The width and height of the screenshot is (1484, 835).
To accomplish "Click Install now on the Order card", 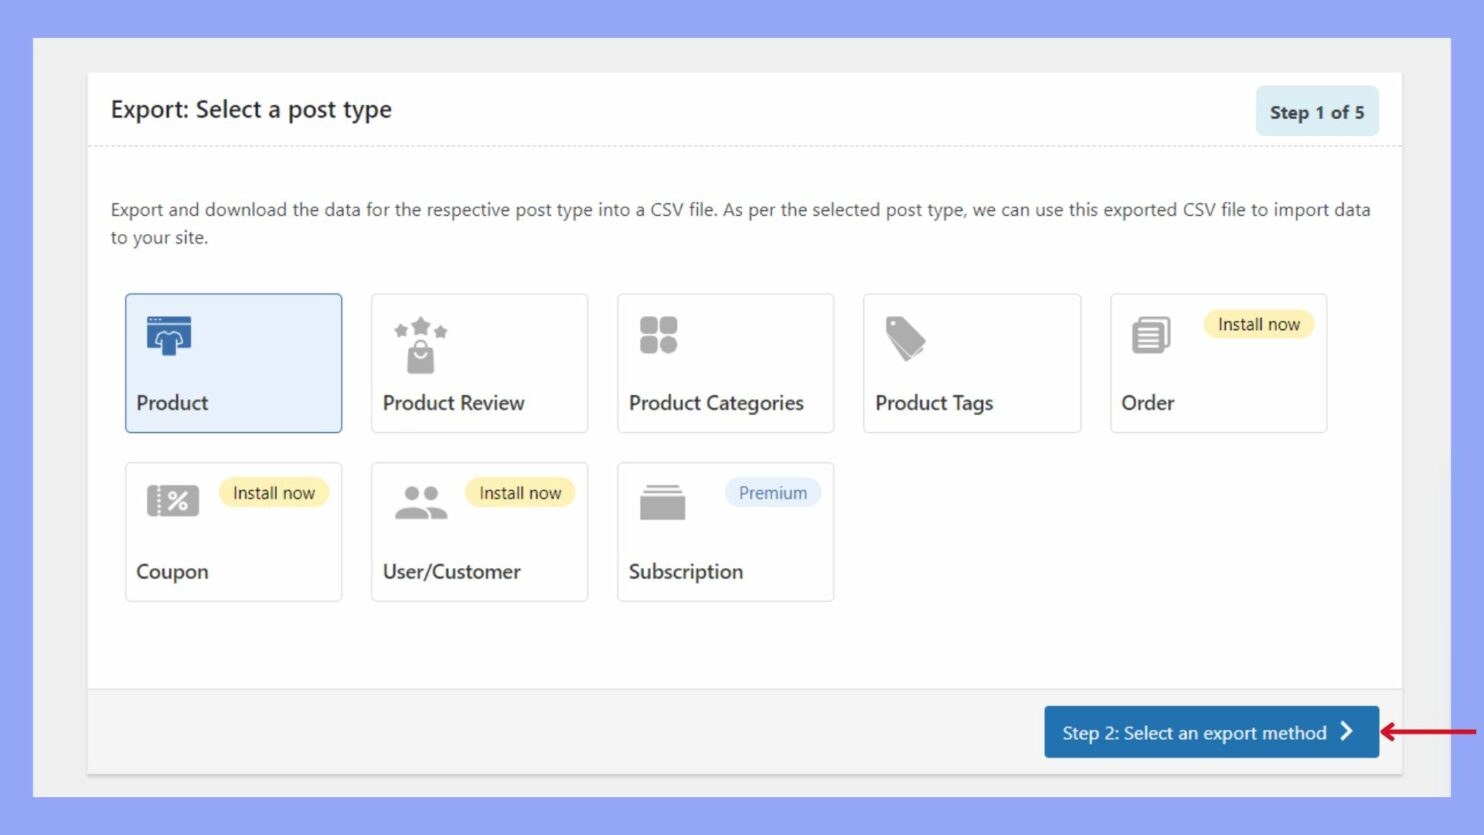I will coord(1259,324).
